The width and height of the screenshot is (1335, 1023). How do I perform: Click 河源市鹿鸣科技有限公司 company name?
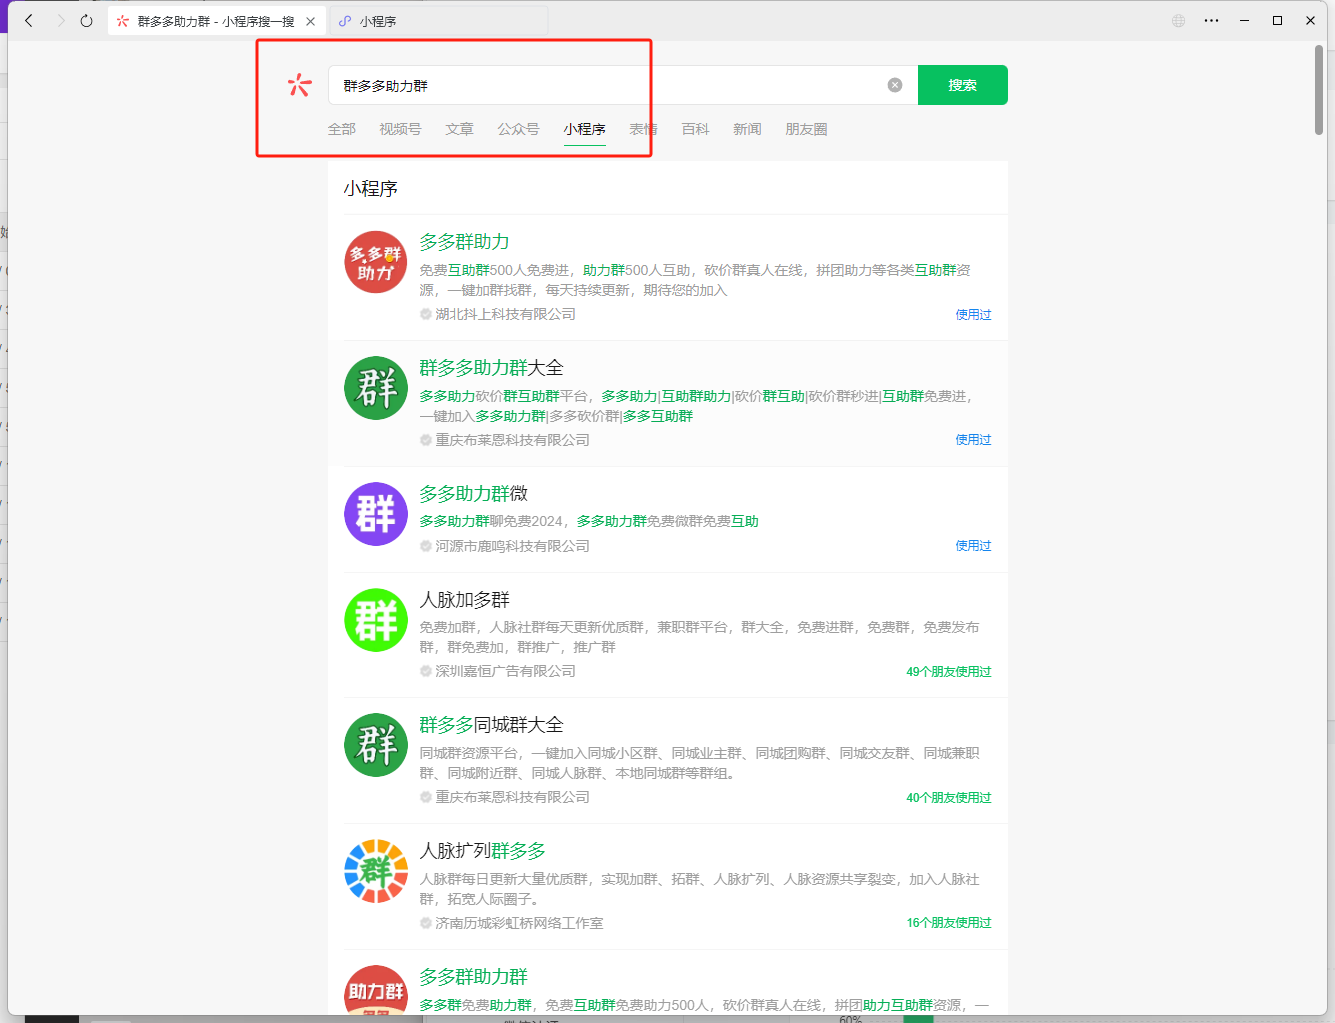pyautogui.click(x=512, y=546)
